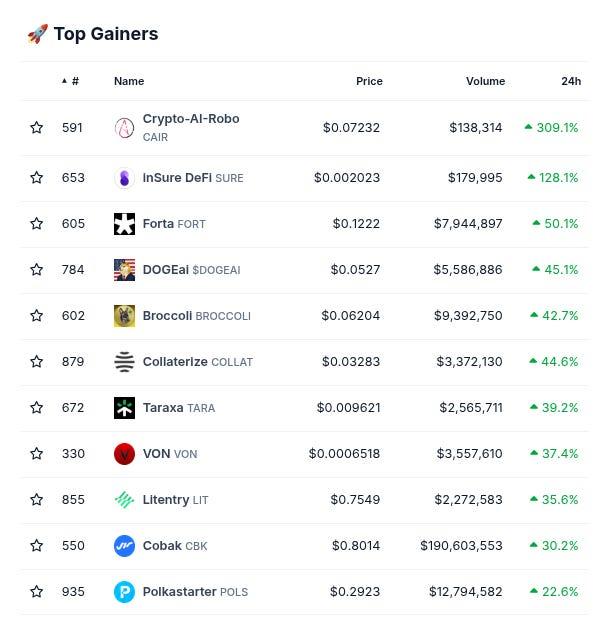This screenshot has width=597, height=620.
Task: Toggle the star for Forta
Action: point(36,223)
